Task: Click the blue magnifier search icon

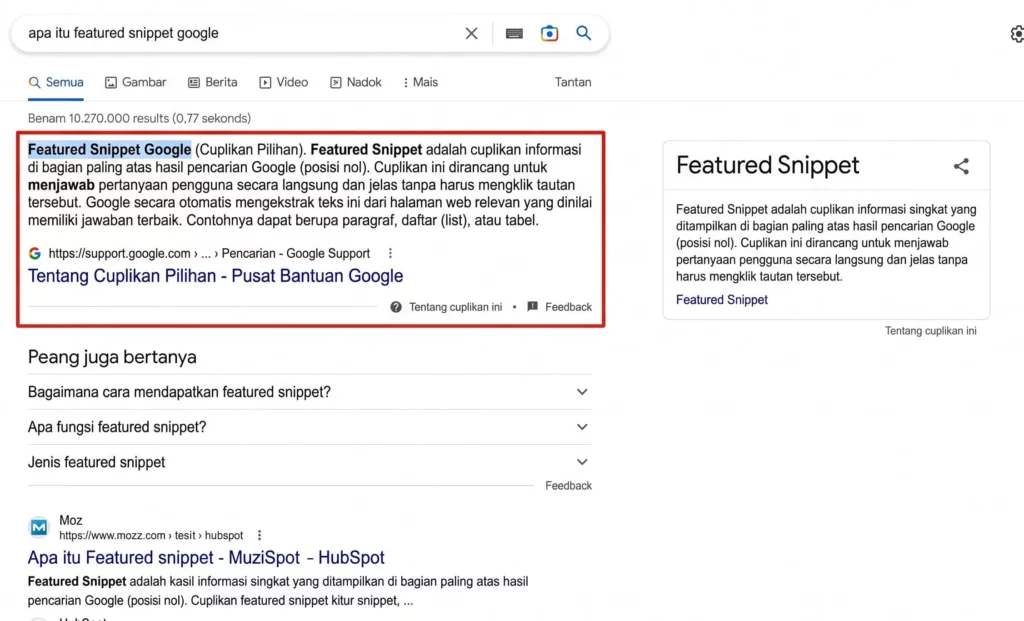Action: tap(583, 33)
